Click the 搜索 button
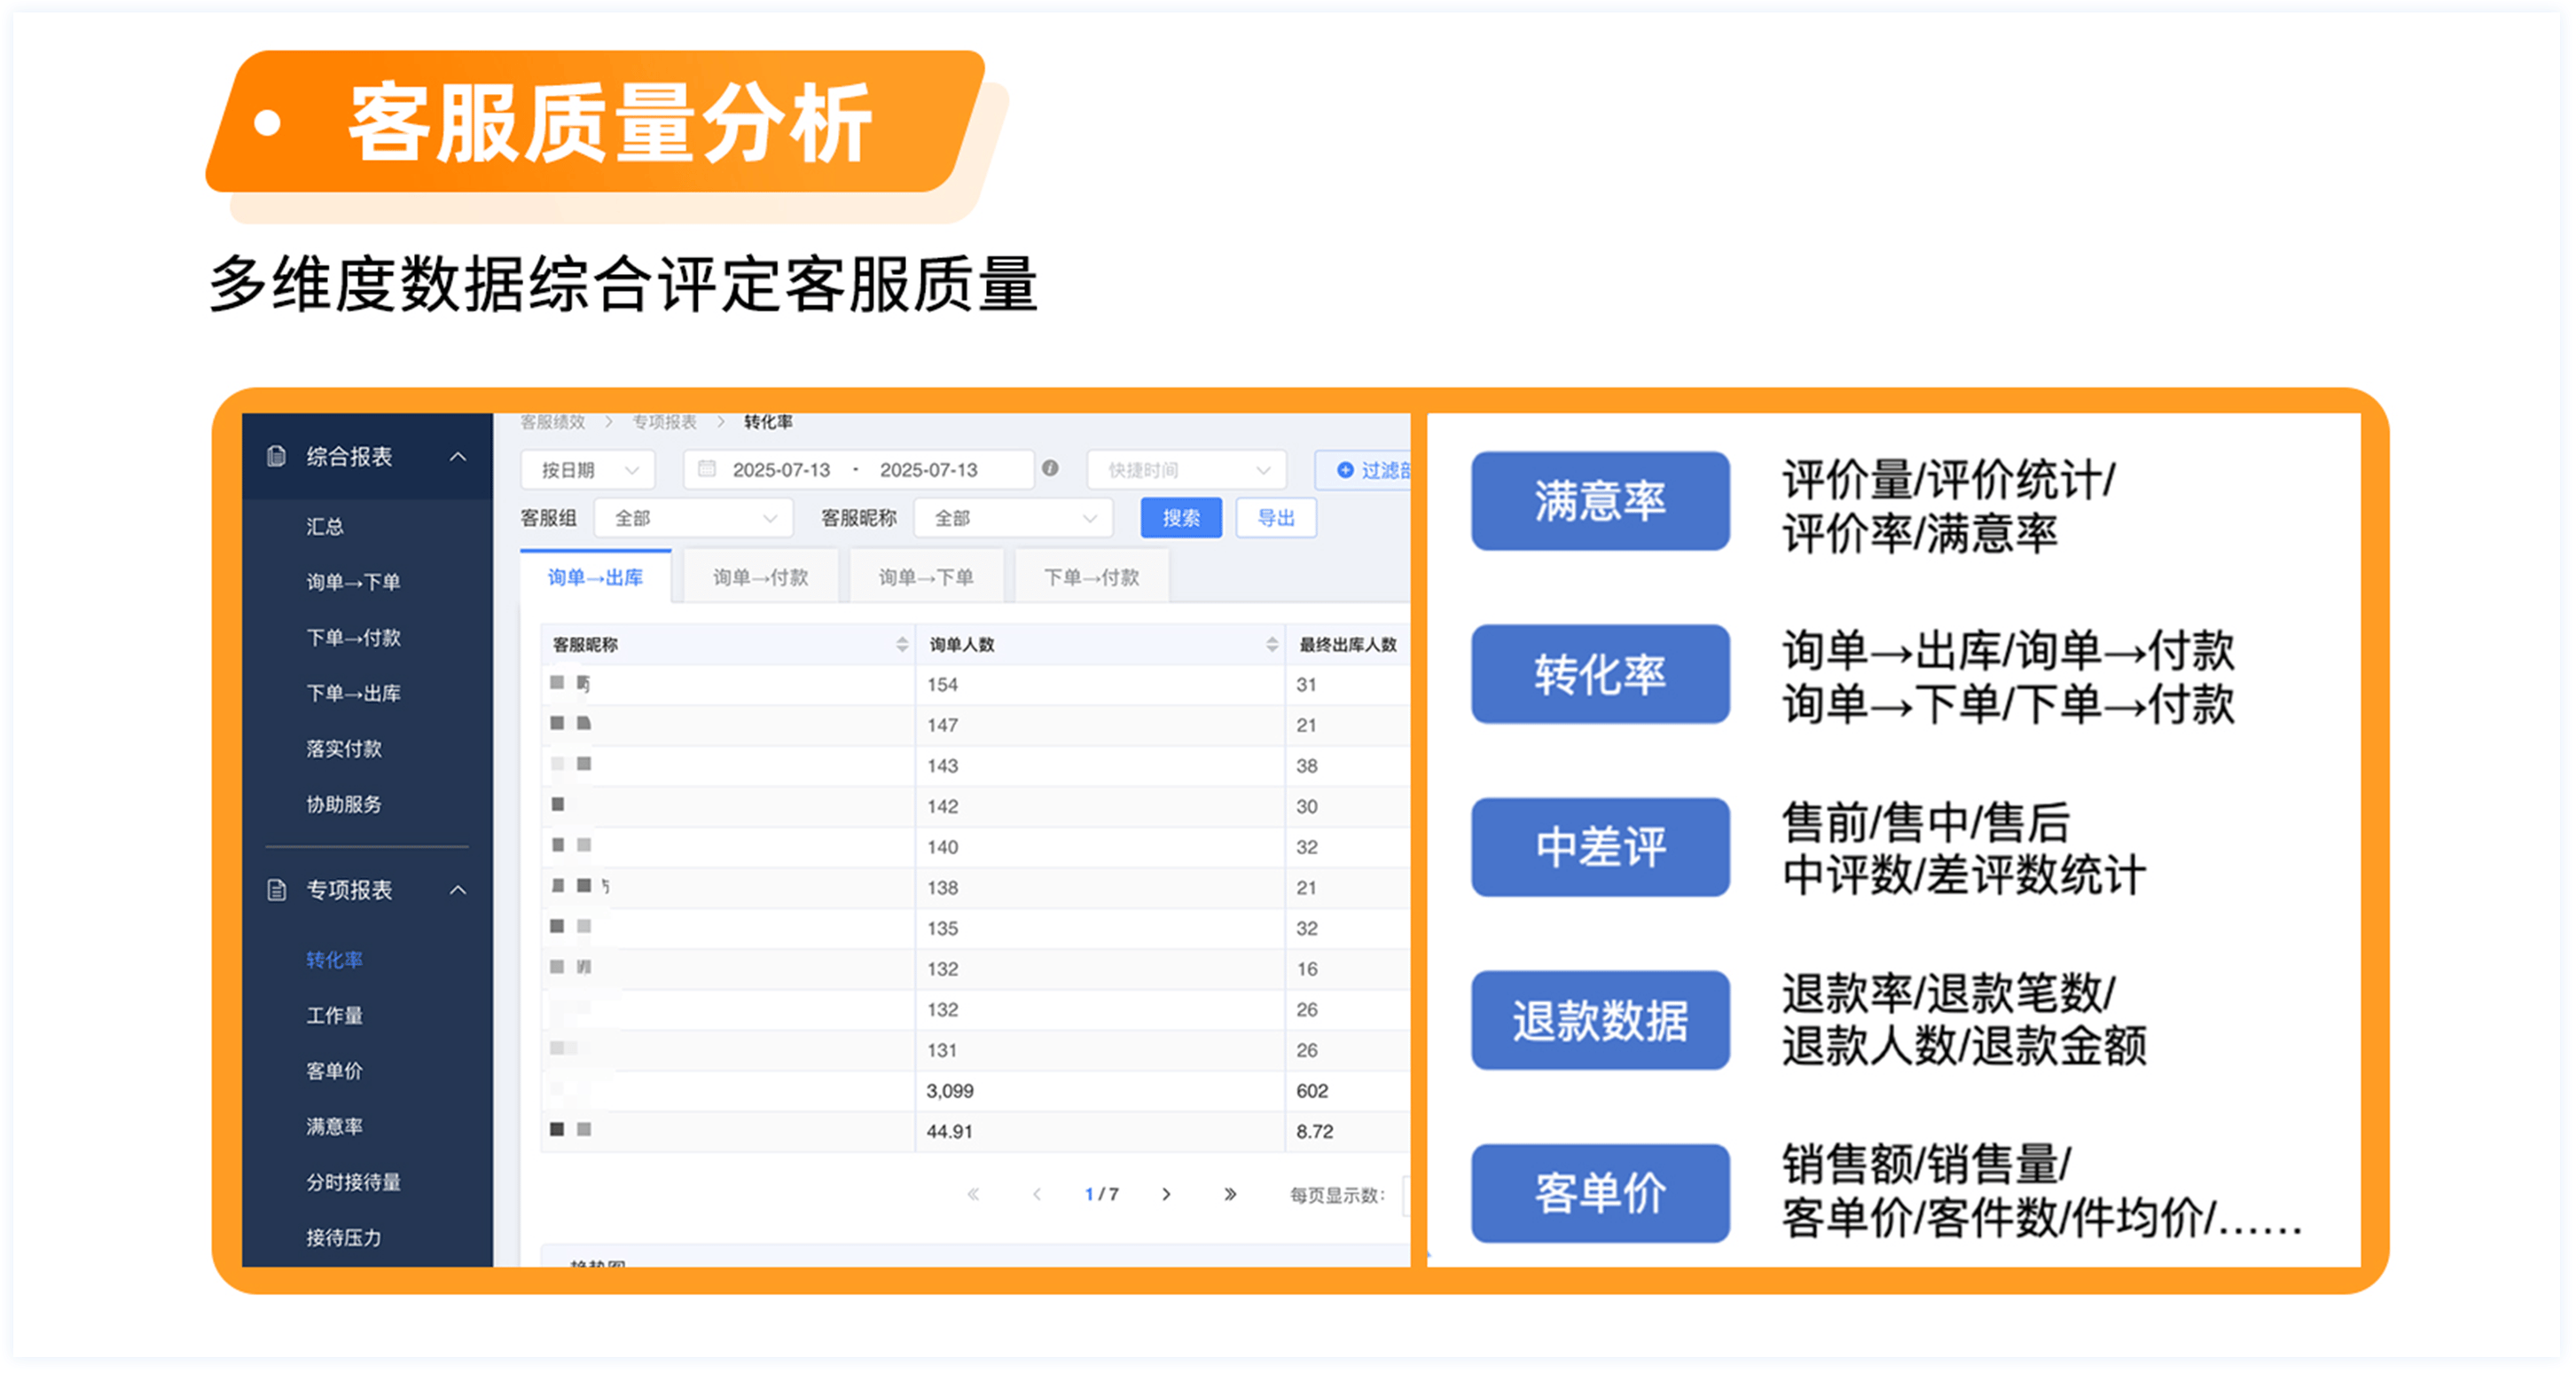The image size is (2576, 1373). point(1181,518)
